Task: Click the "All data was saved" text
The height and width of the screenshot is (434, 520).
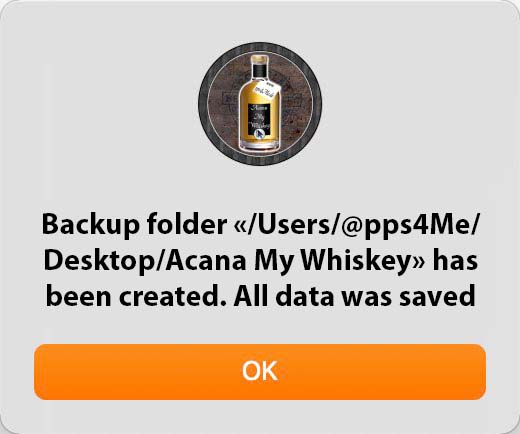Action: [354, 296]
